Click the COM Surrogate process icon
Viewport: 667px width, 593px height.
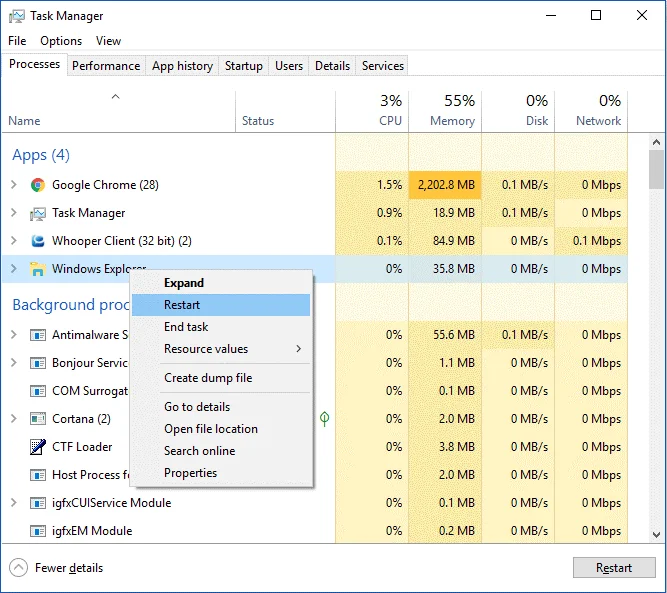pyautogui.click(x=37, y=391)
